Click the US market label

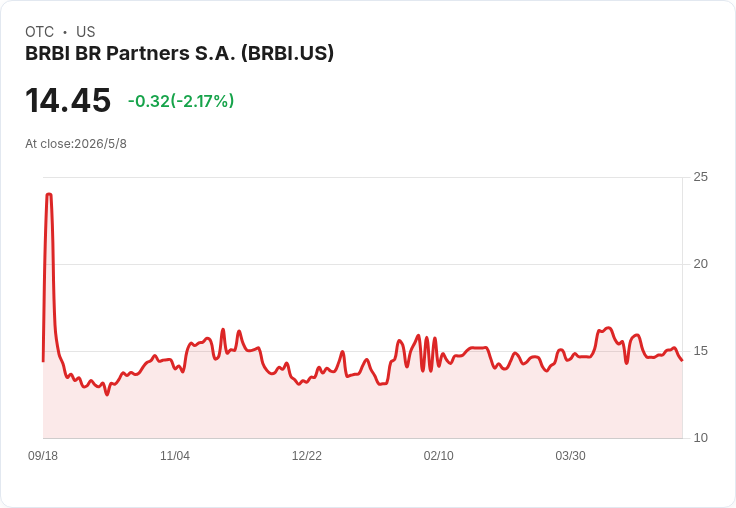(x=85, y=32)
